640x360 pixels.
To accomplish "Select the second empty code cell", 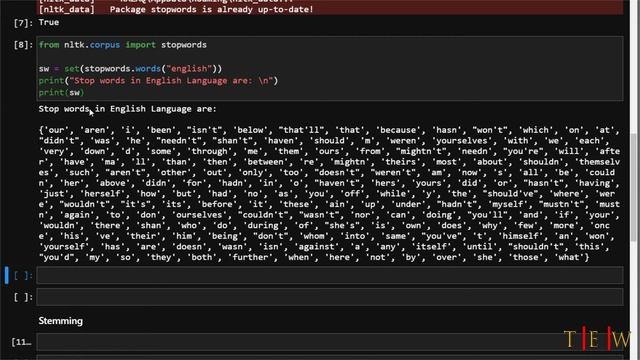I will tap(330, 297).
